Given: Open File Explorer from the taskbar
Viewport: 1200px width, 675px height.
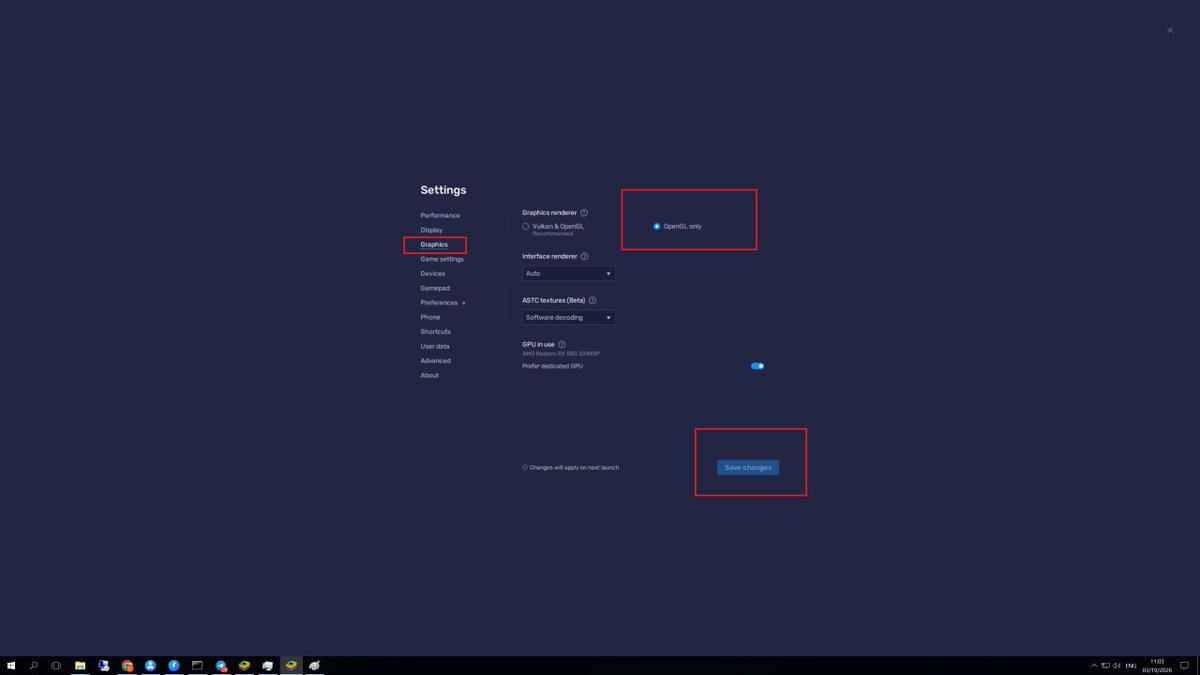Looking at the screenshot, I should pos(80,665).
